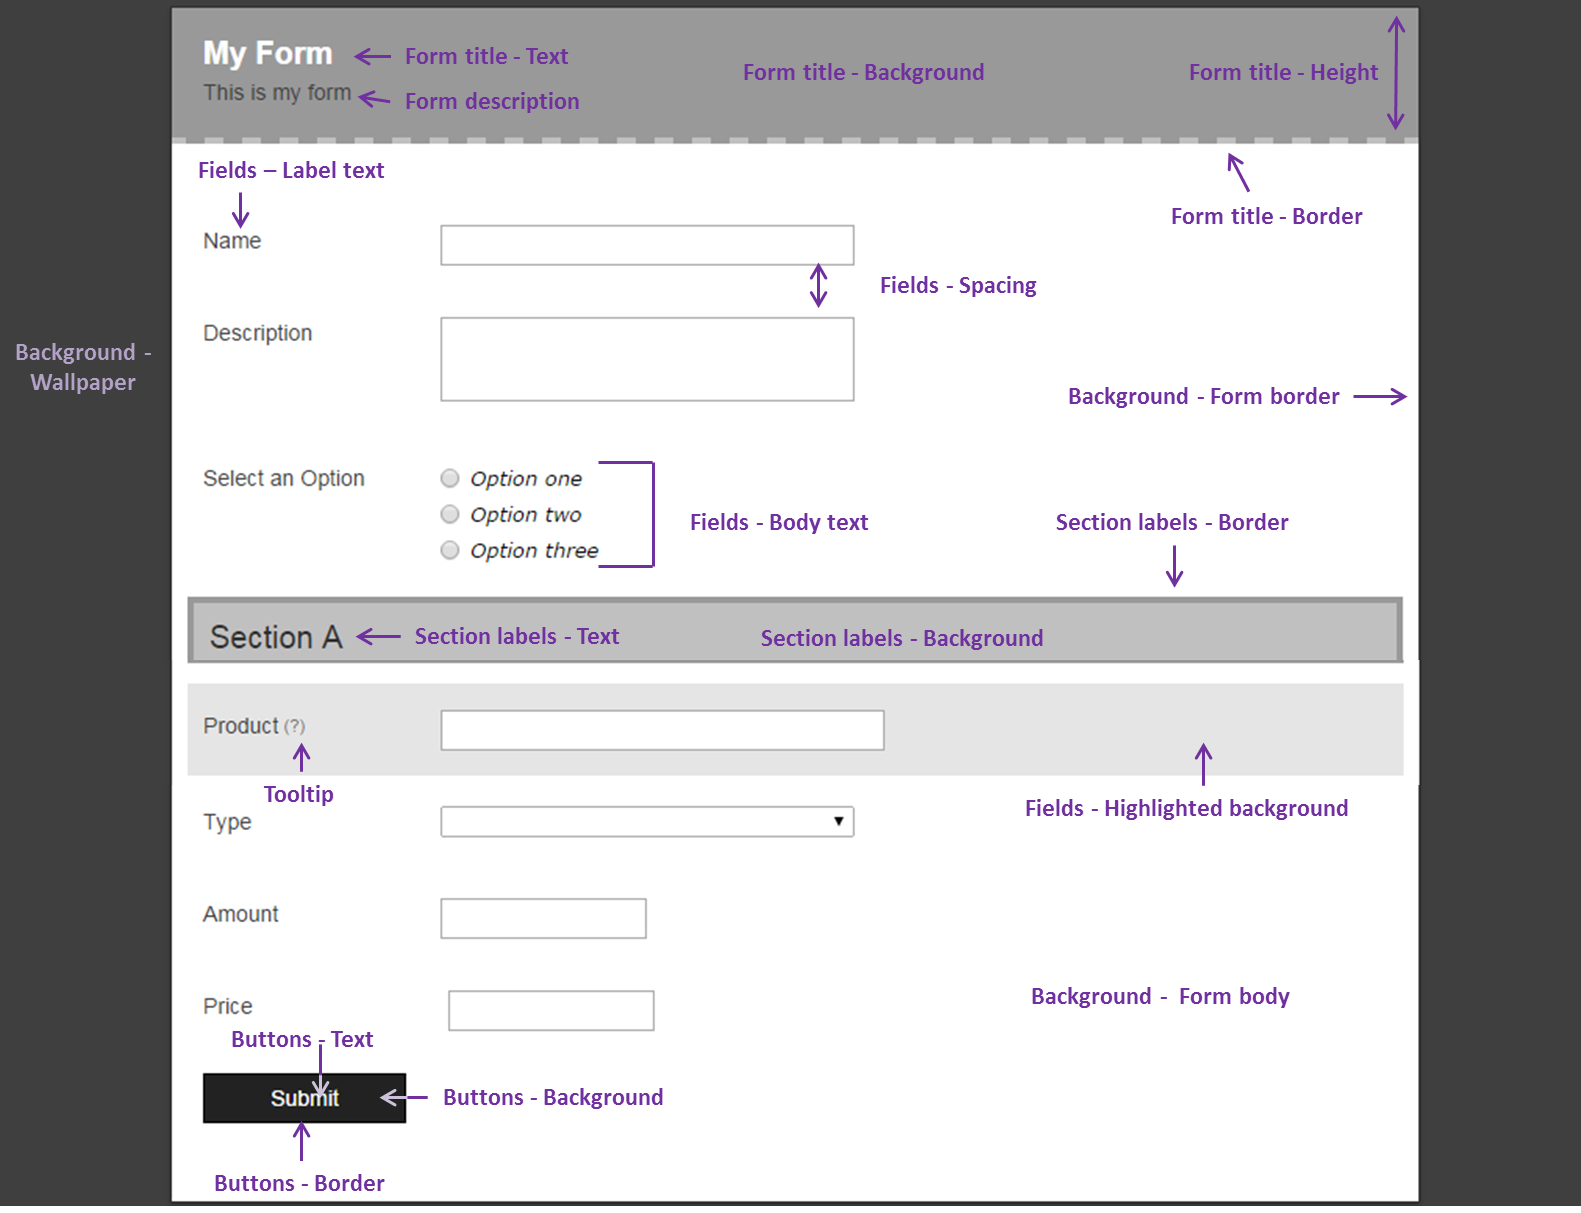Screen dimensions: 1581x1213
Task: Click the Section A heading text
Action: (276, 637)
